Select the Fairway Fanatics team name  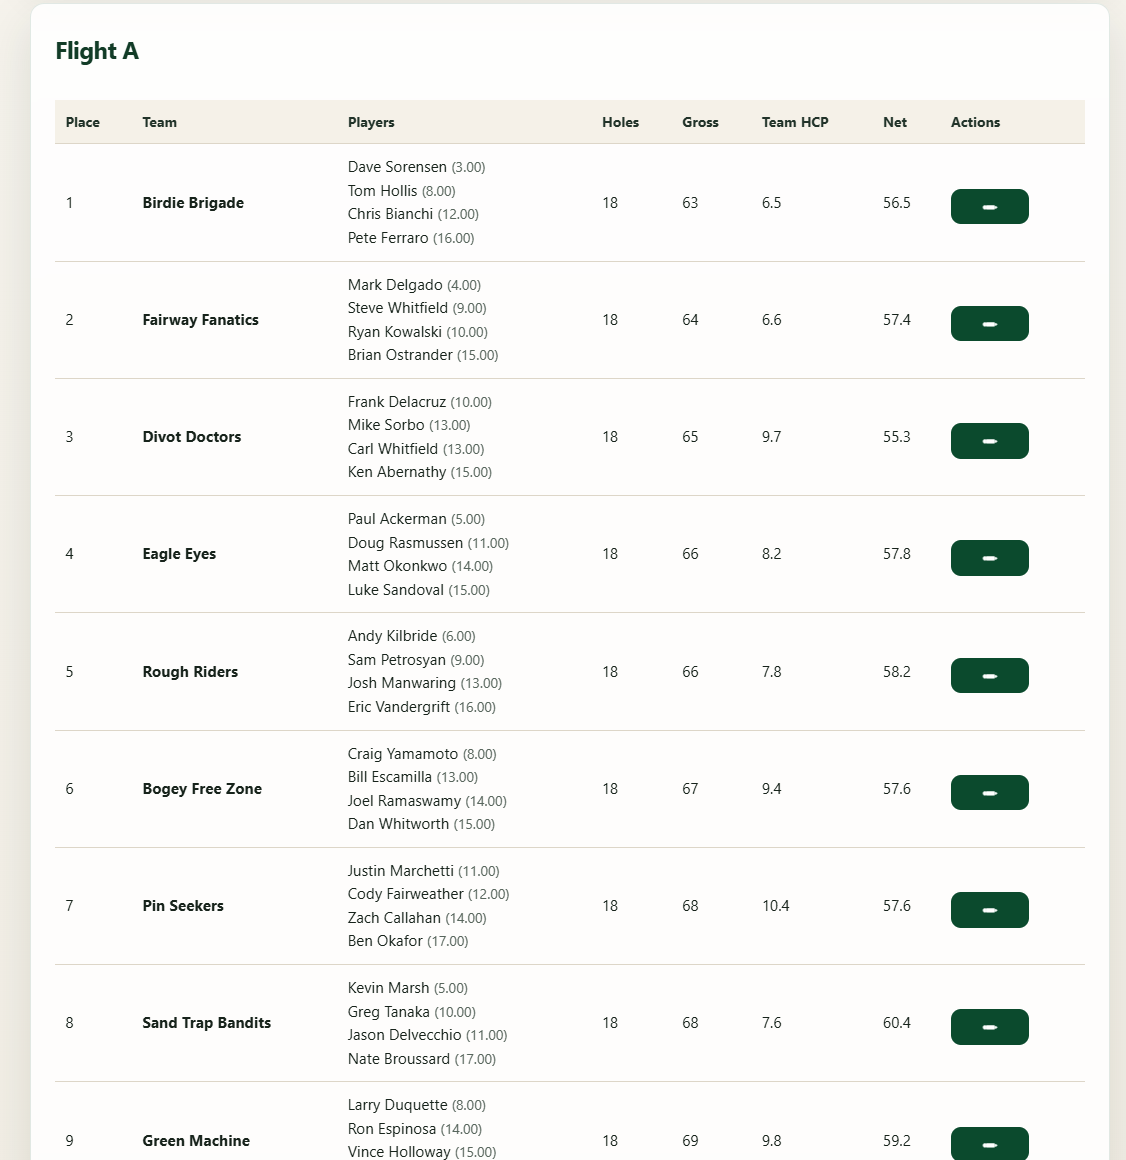pyautogui.click(x=200, y=320)
